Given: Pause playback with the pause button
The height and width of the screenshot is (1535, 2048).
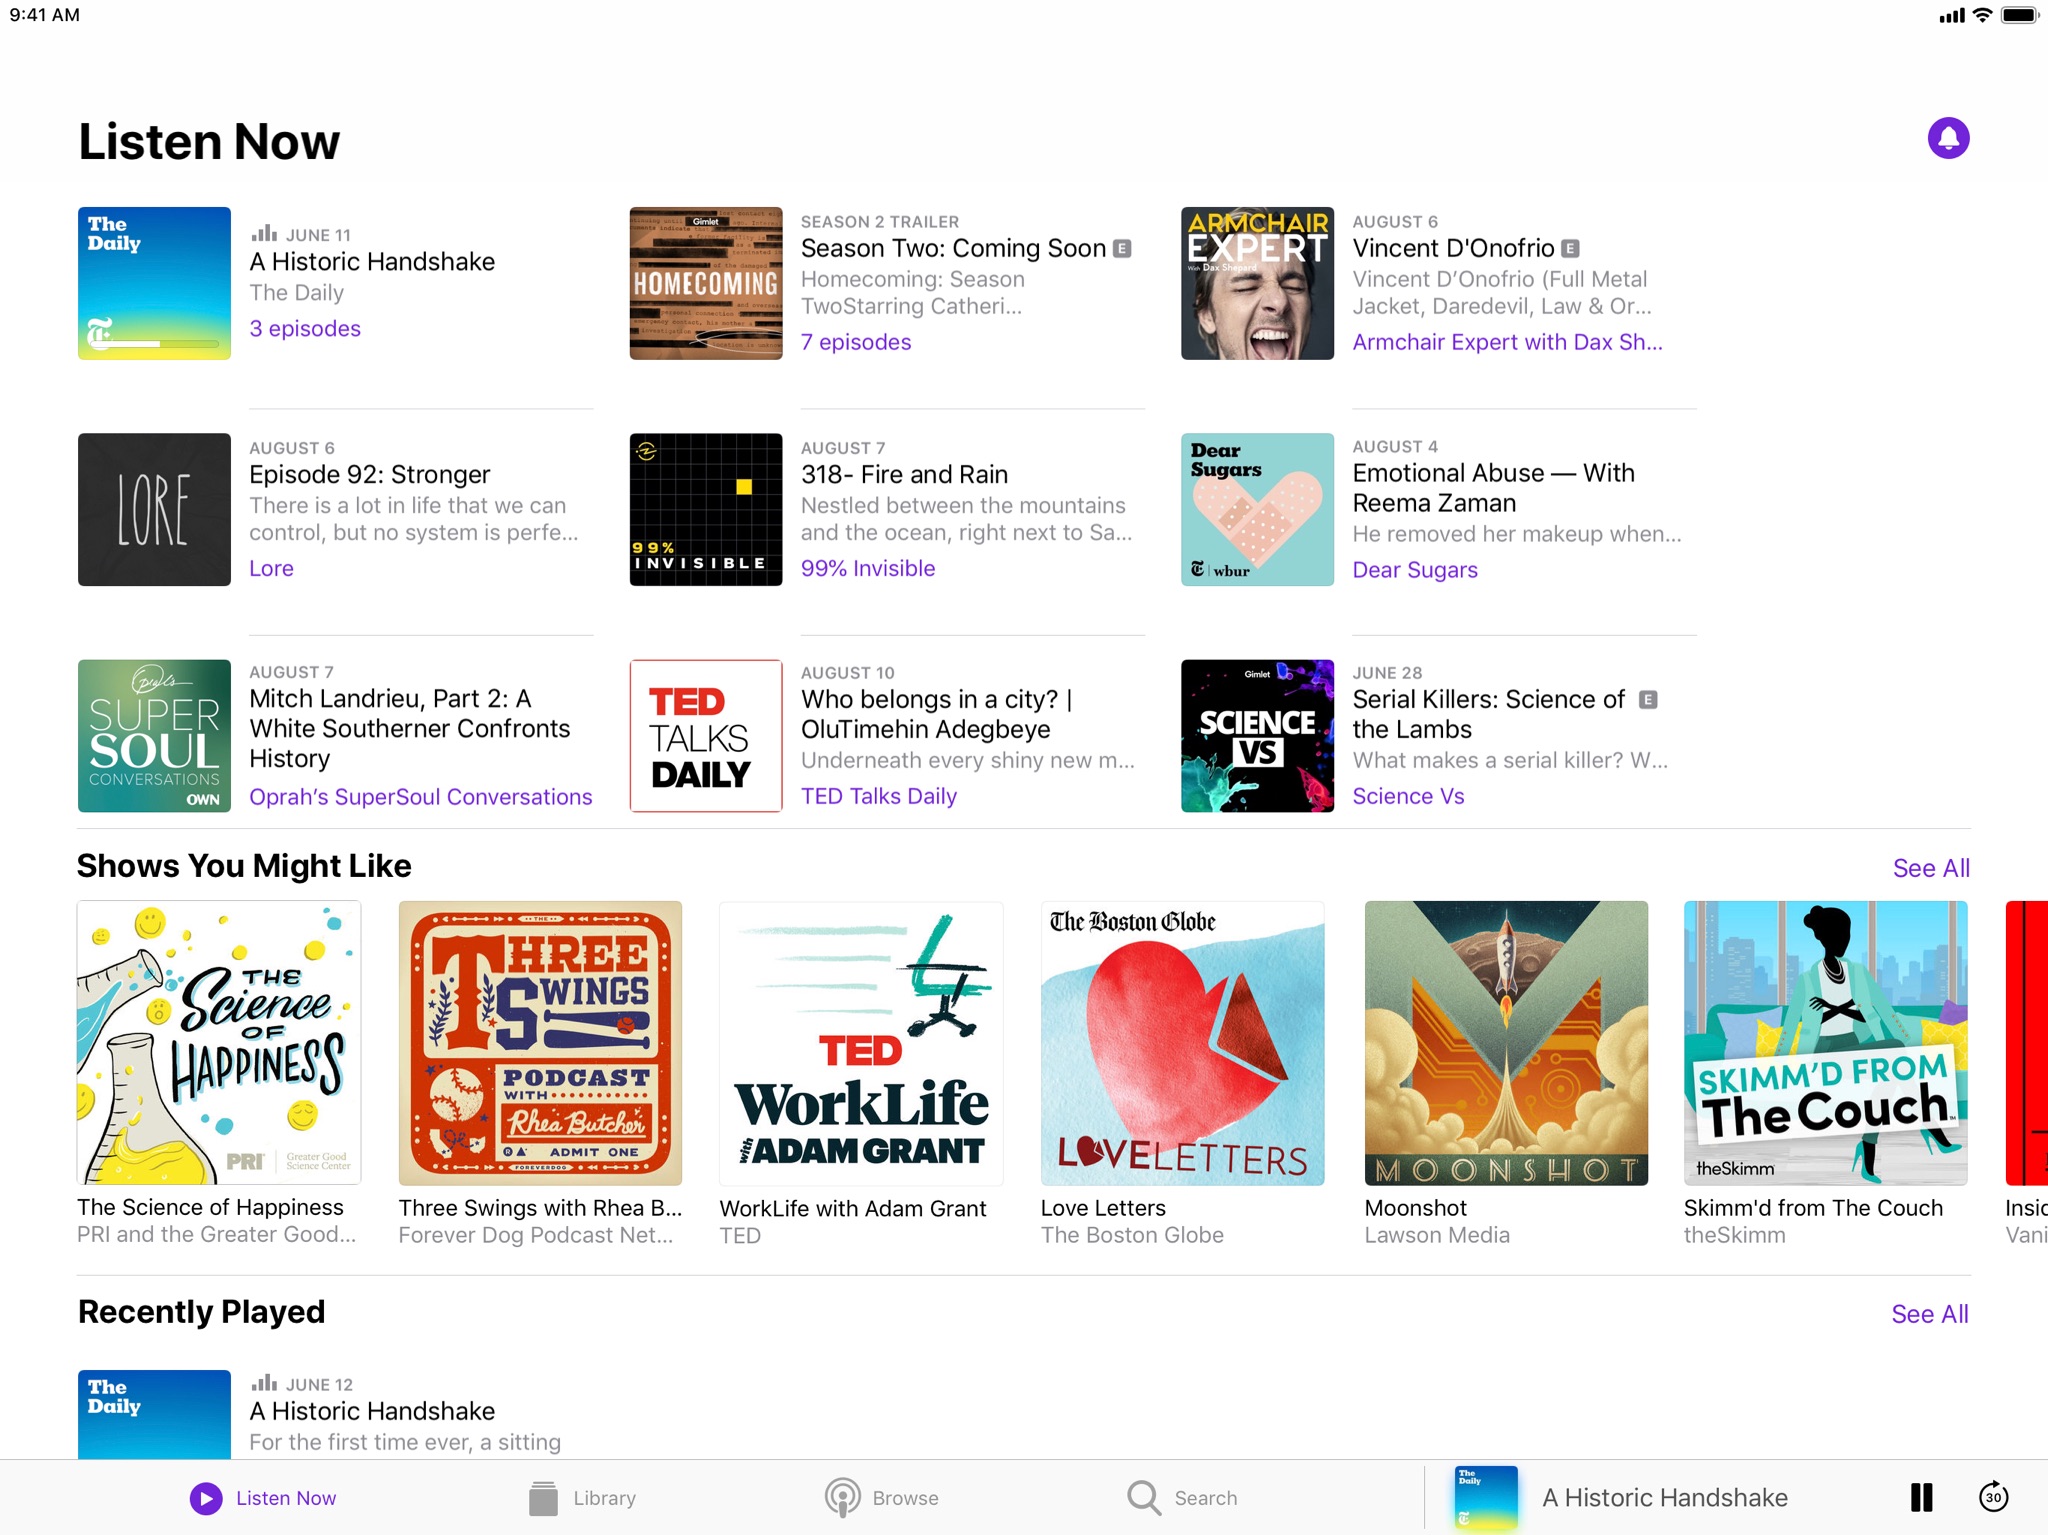Looking at the screenshot, I should [x=1921, y=1497].
